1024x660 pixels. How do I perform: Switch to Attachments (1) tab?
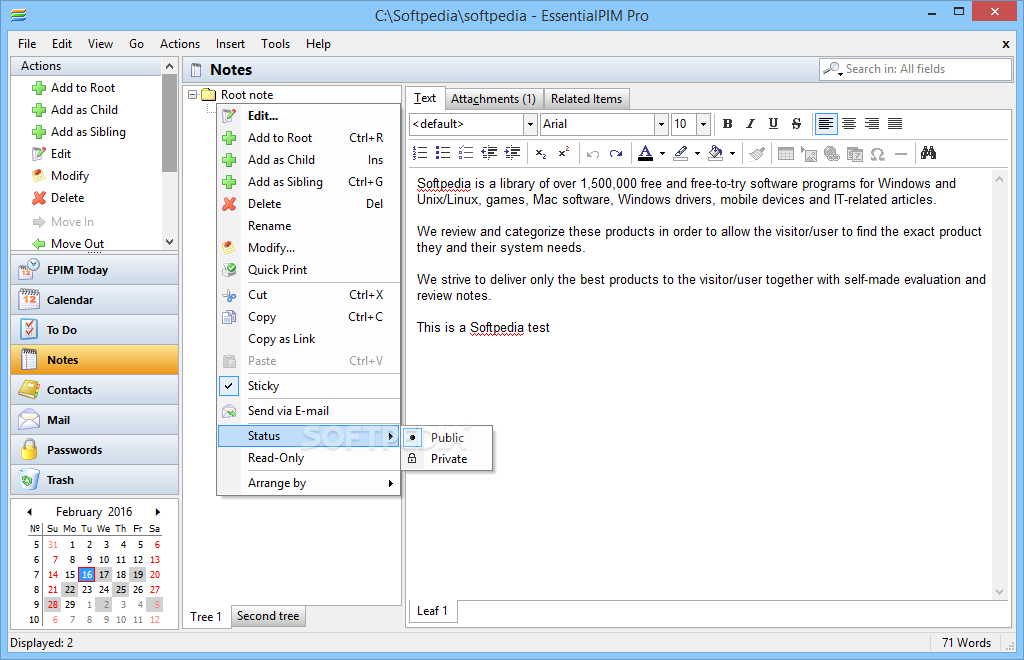[x=493, y=99]
